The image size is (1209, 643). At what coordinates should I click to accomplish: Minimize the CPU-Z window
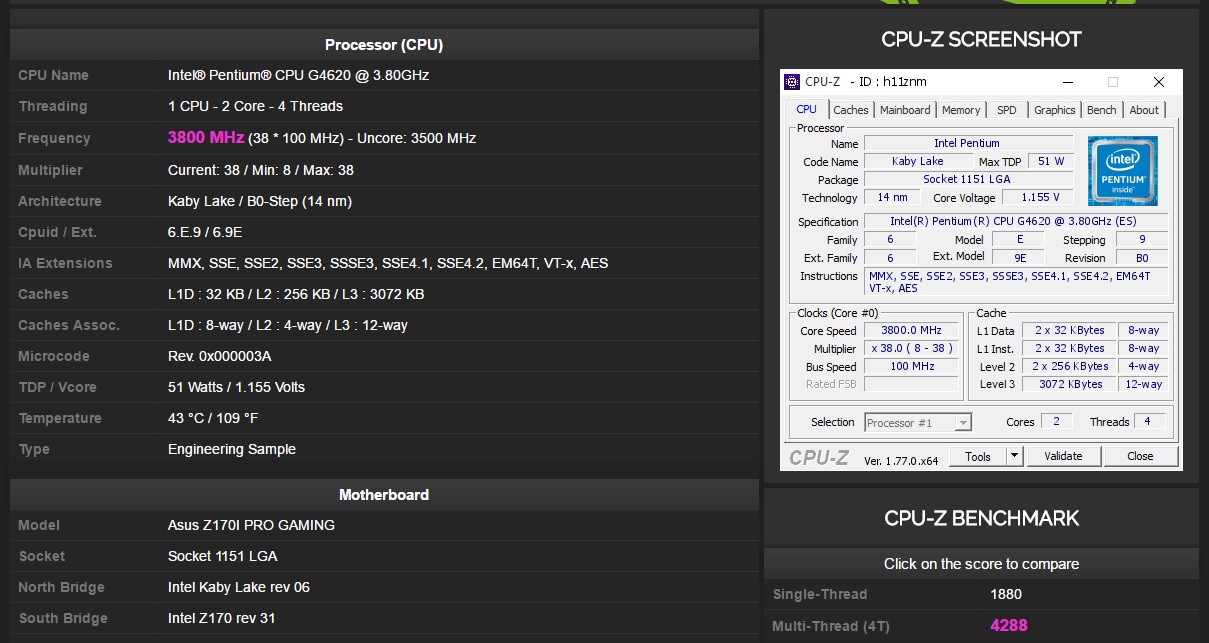(1067, 82)
